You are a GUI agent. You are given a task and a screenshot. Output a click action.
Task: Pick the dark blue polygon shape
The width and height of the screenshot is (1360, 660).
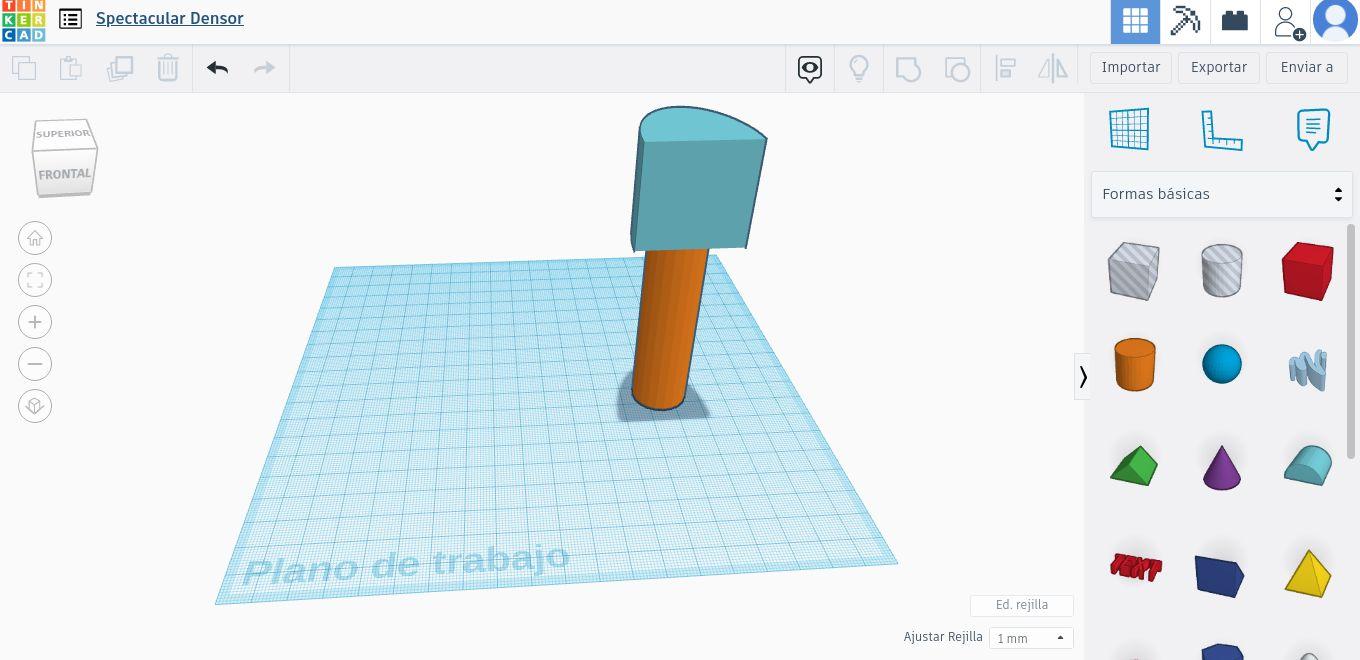click(1220, 575)
